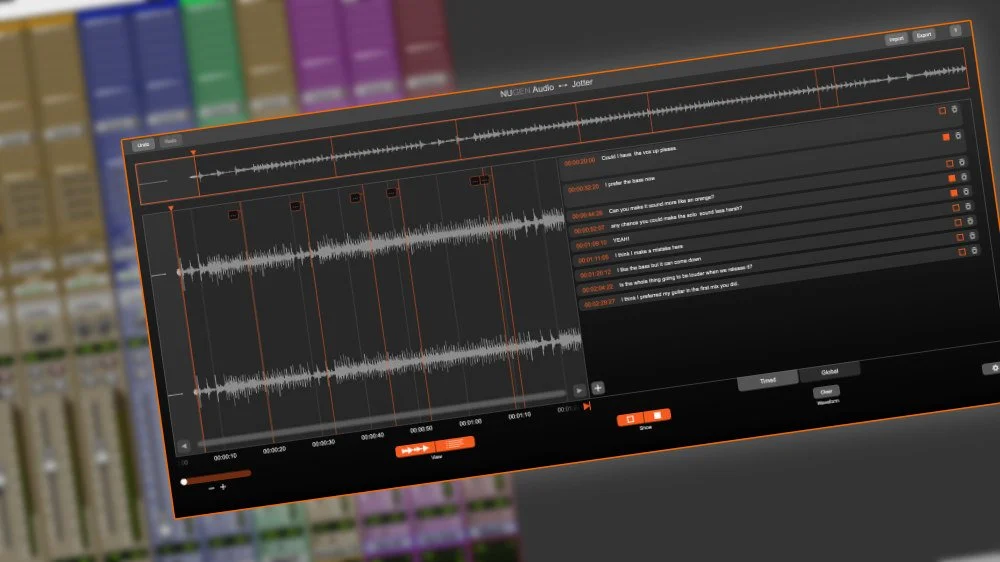Select the 00:00:20:00 timestamp
Image resolution: width=1000 pixels, height=562 pixels.
[580, 161]
